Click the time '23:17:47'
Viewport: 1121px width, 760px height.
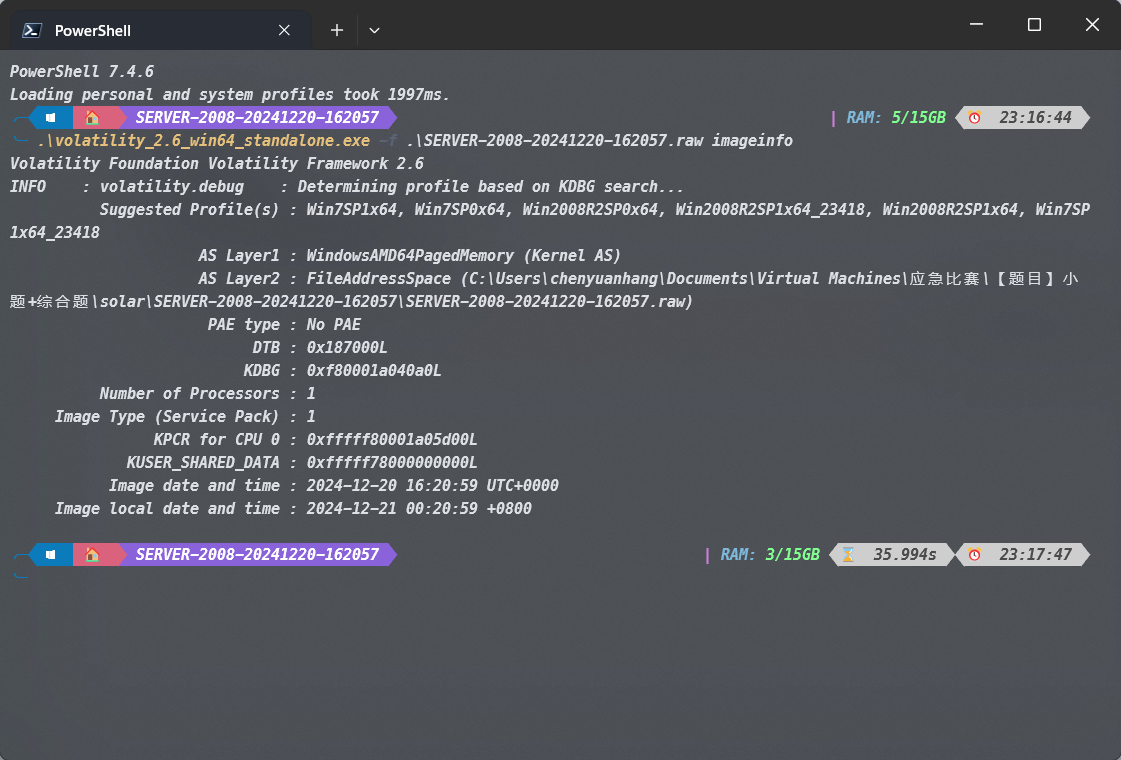pyautogui.click(x=1035, y=554)
